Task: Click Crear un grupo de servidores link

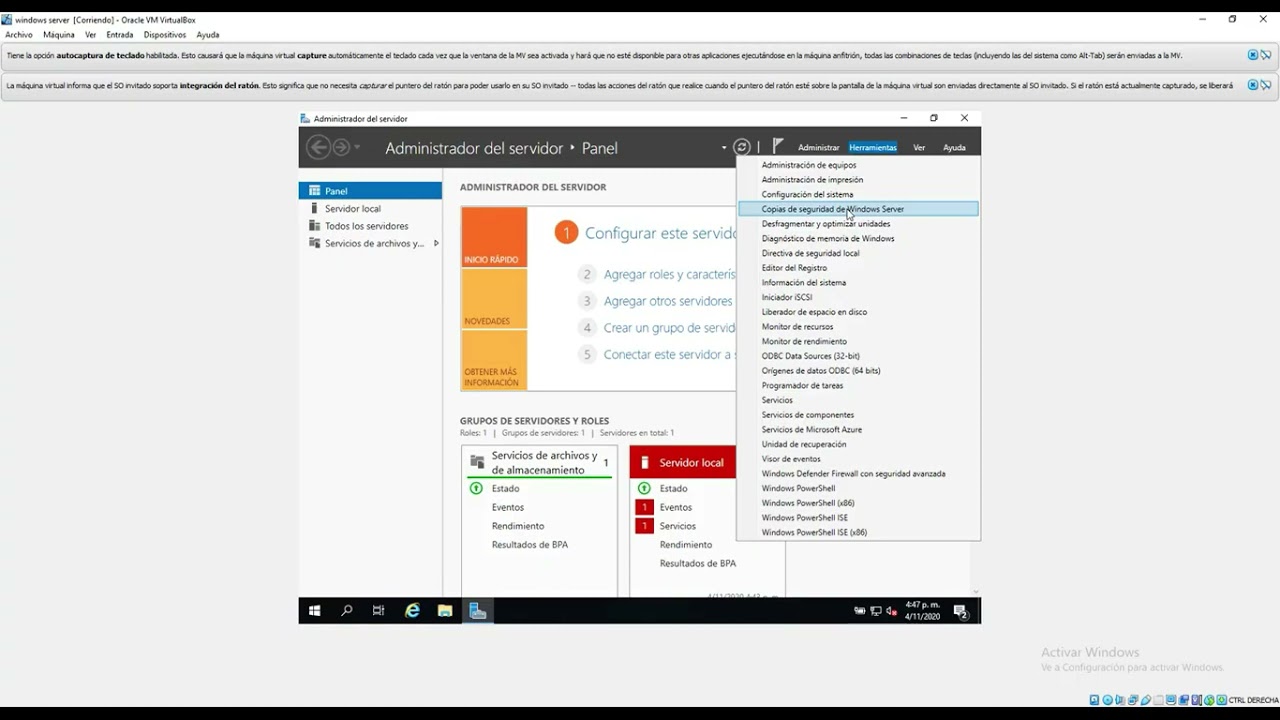Action: (x=669, y=328)
